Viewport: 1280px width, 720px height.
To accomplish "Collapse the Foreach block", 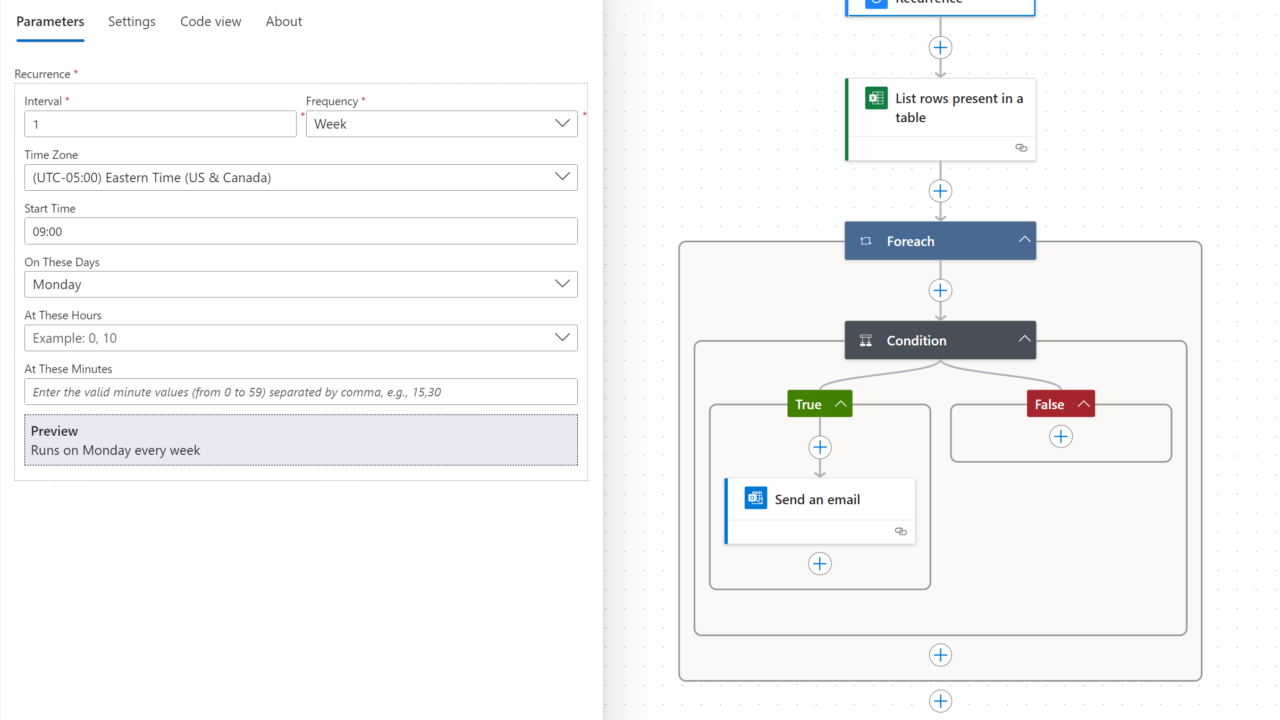I will (1024, 240).
